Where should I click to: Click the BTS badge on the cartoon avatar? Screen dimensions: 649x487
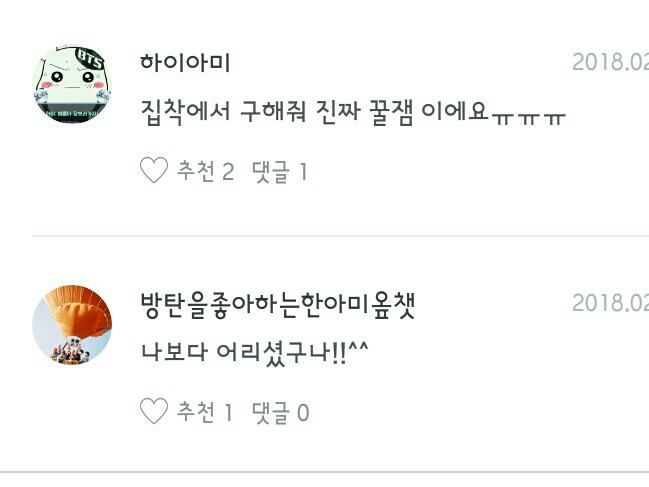coord(90,59)
